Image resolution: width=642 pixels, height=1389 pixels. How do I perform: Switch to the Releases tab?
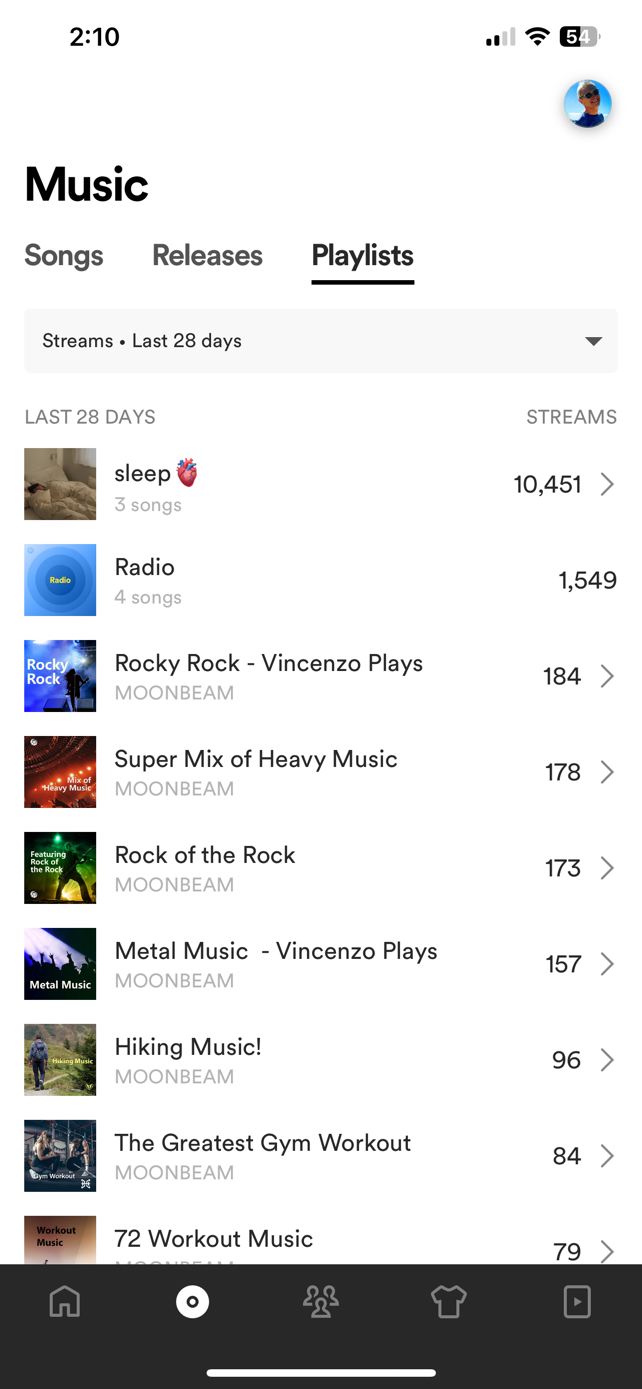[x=207, y=256]
